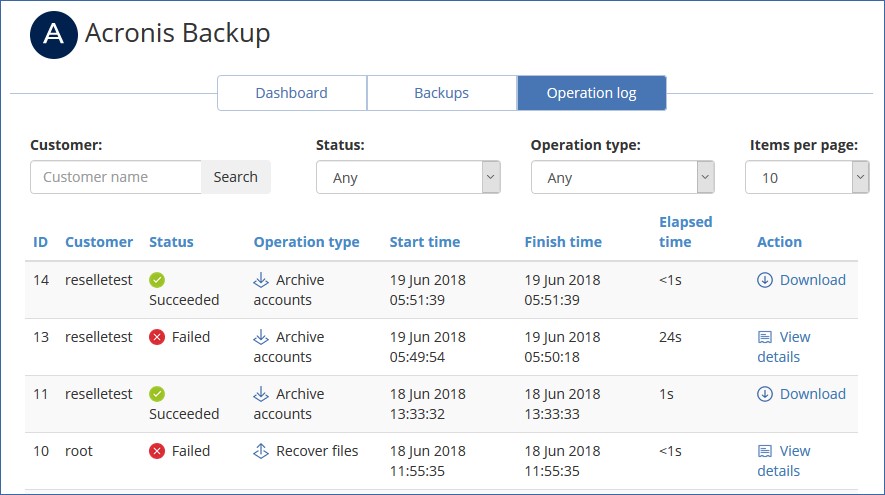885x495 pixels.
Task: Click the Search button
Action: 235,177
